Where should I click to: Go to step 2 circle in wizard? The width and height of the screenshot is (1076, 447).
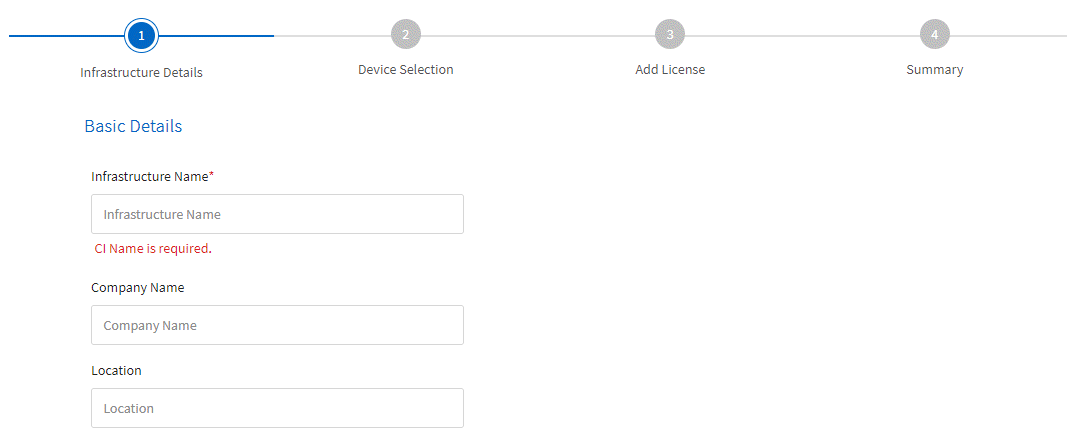tap(405, 35)
